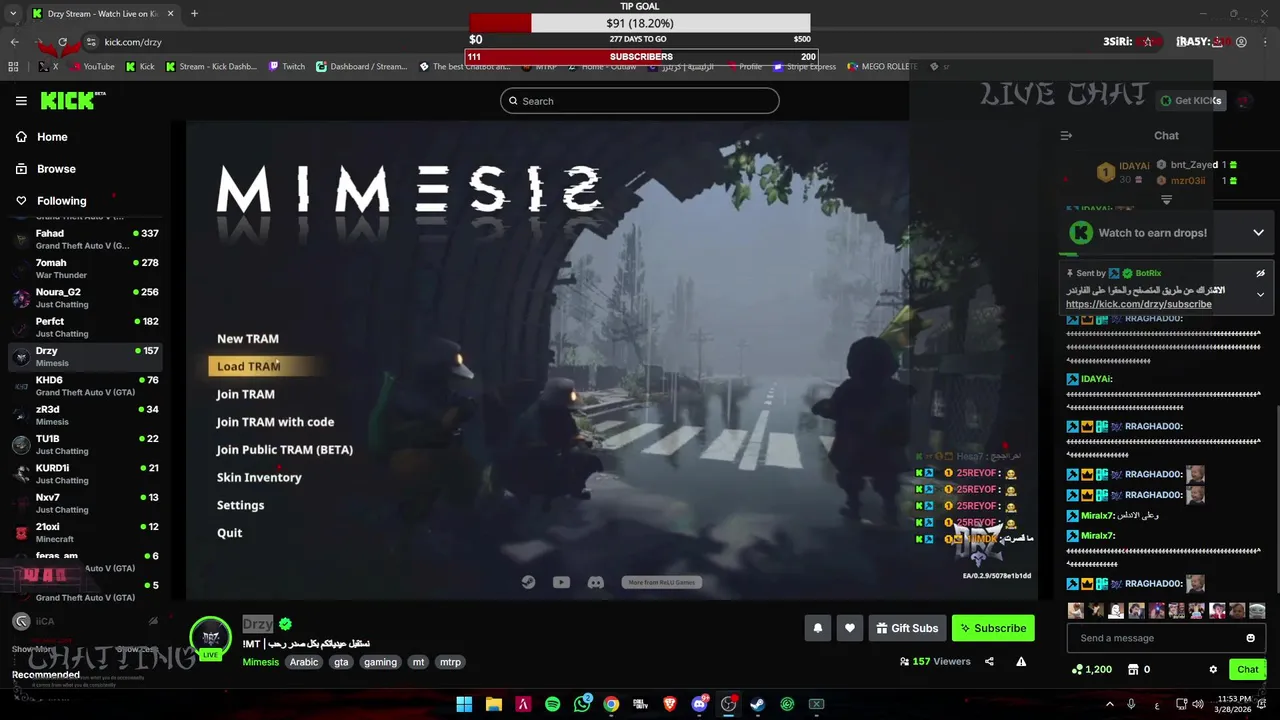Click the gaming tag
The height and width of the screenshot is (720, 1280).
tap(380, 662)
